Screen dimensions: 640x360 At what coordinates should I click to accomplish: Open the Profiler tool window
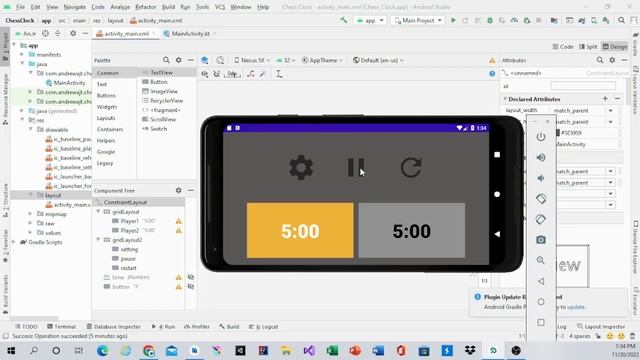(197, 327)
